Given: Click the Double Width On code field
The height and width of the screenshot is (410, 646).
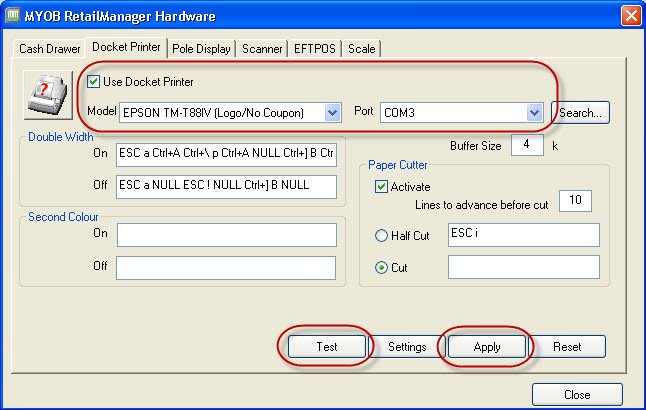Looking at the screenshot, I should [226, 155].
